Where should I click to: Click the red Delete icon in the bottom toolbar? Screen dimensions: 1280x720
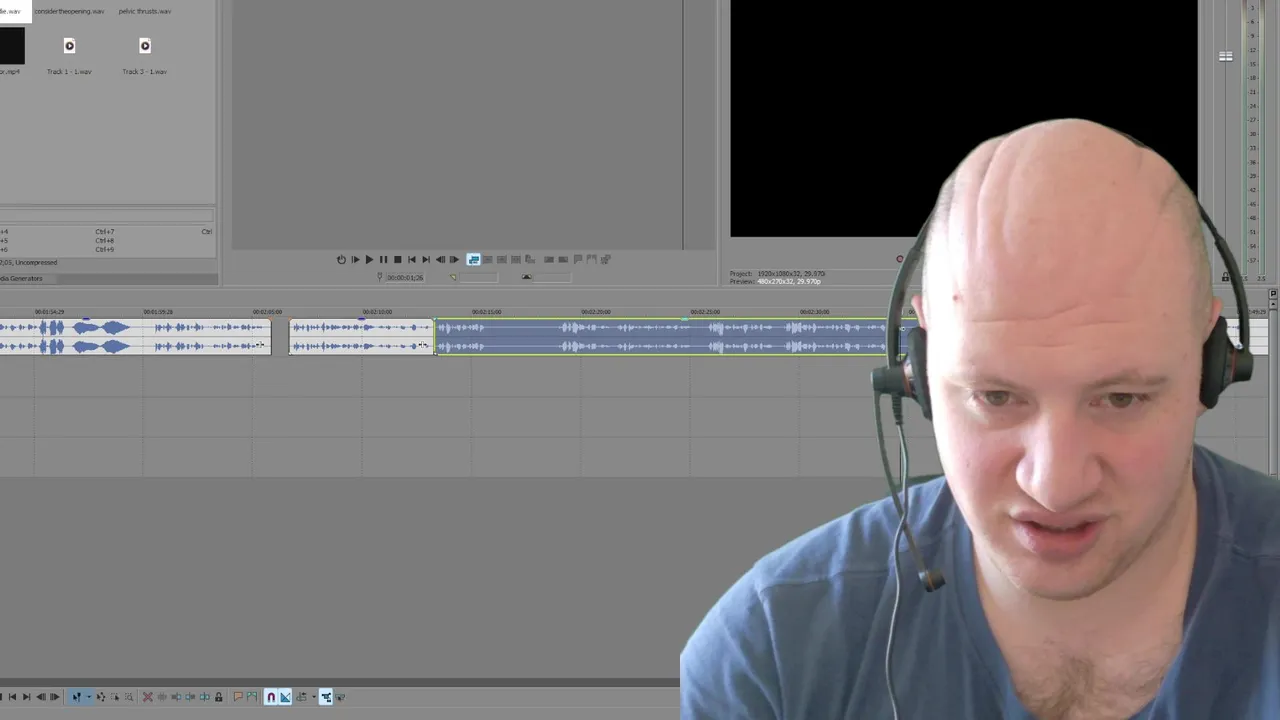tap(148, 697)
